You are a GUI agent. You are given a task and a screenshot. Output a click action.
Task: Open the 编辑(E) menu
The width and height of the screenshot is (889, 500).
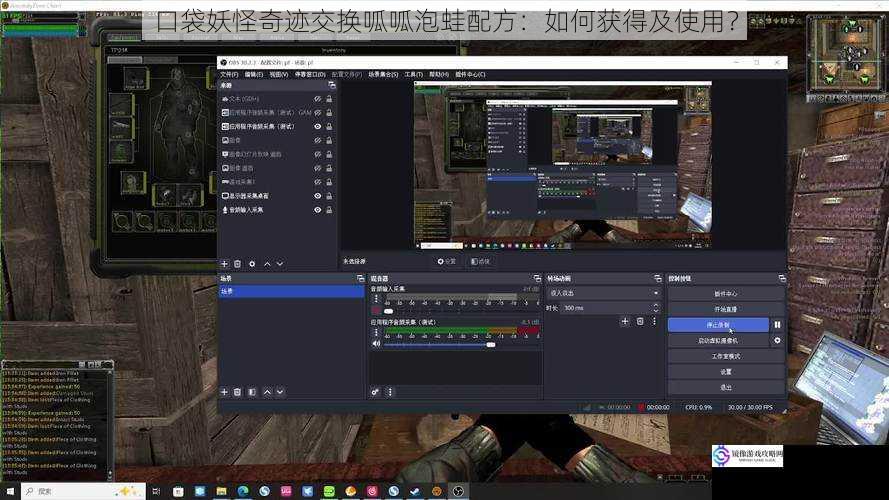coord(254,74)
